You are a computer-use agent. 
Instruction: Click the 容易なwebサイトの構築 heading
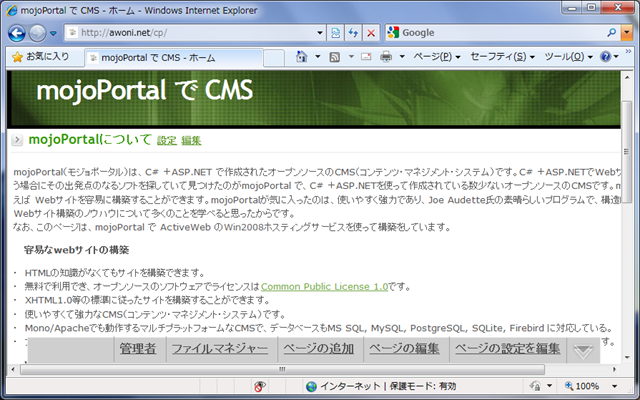(x=76, y=250)
